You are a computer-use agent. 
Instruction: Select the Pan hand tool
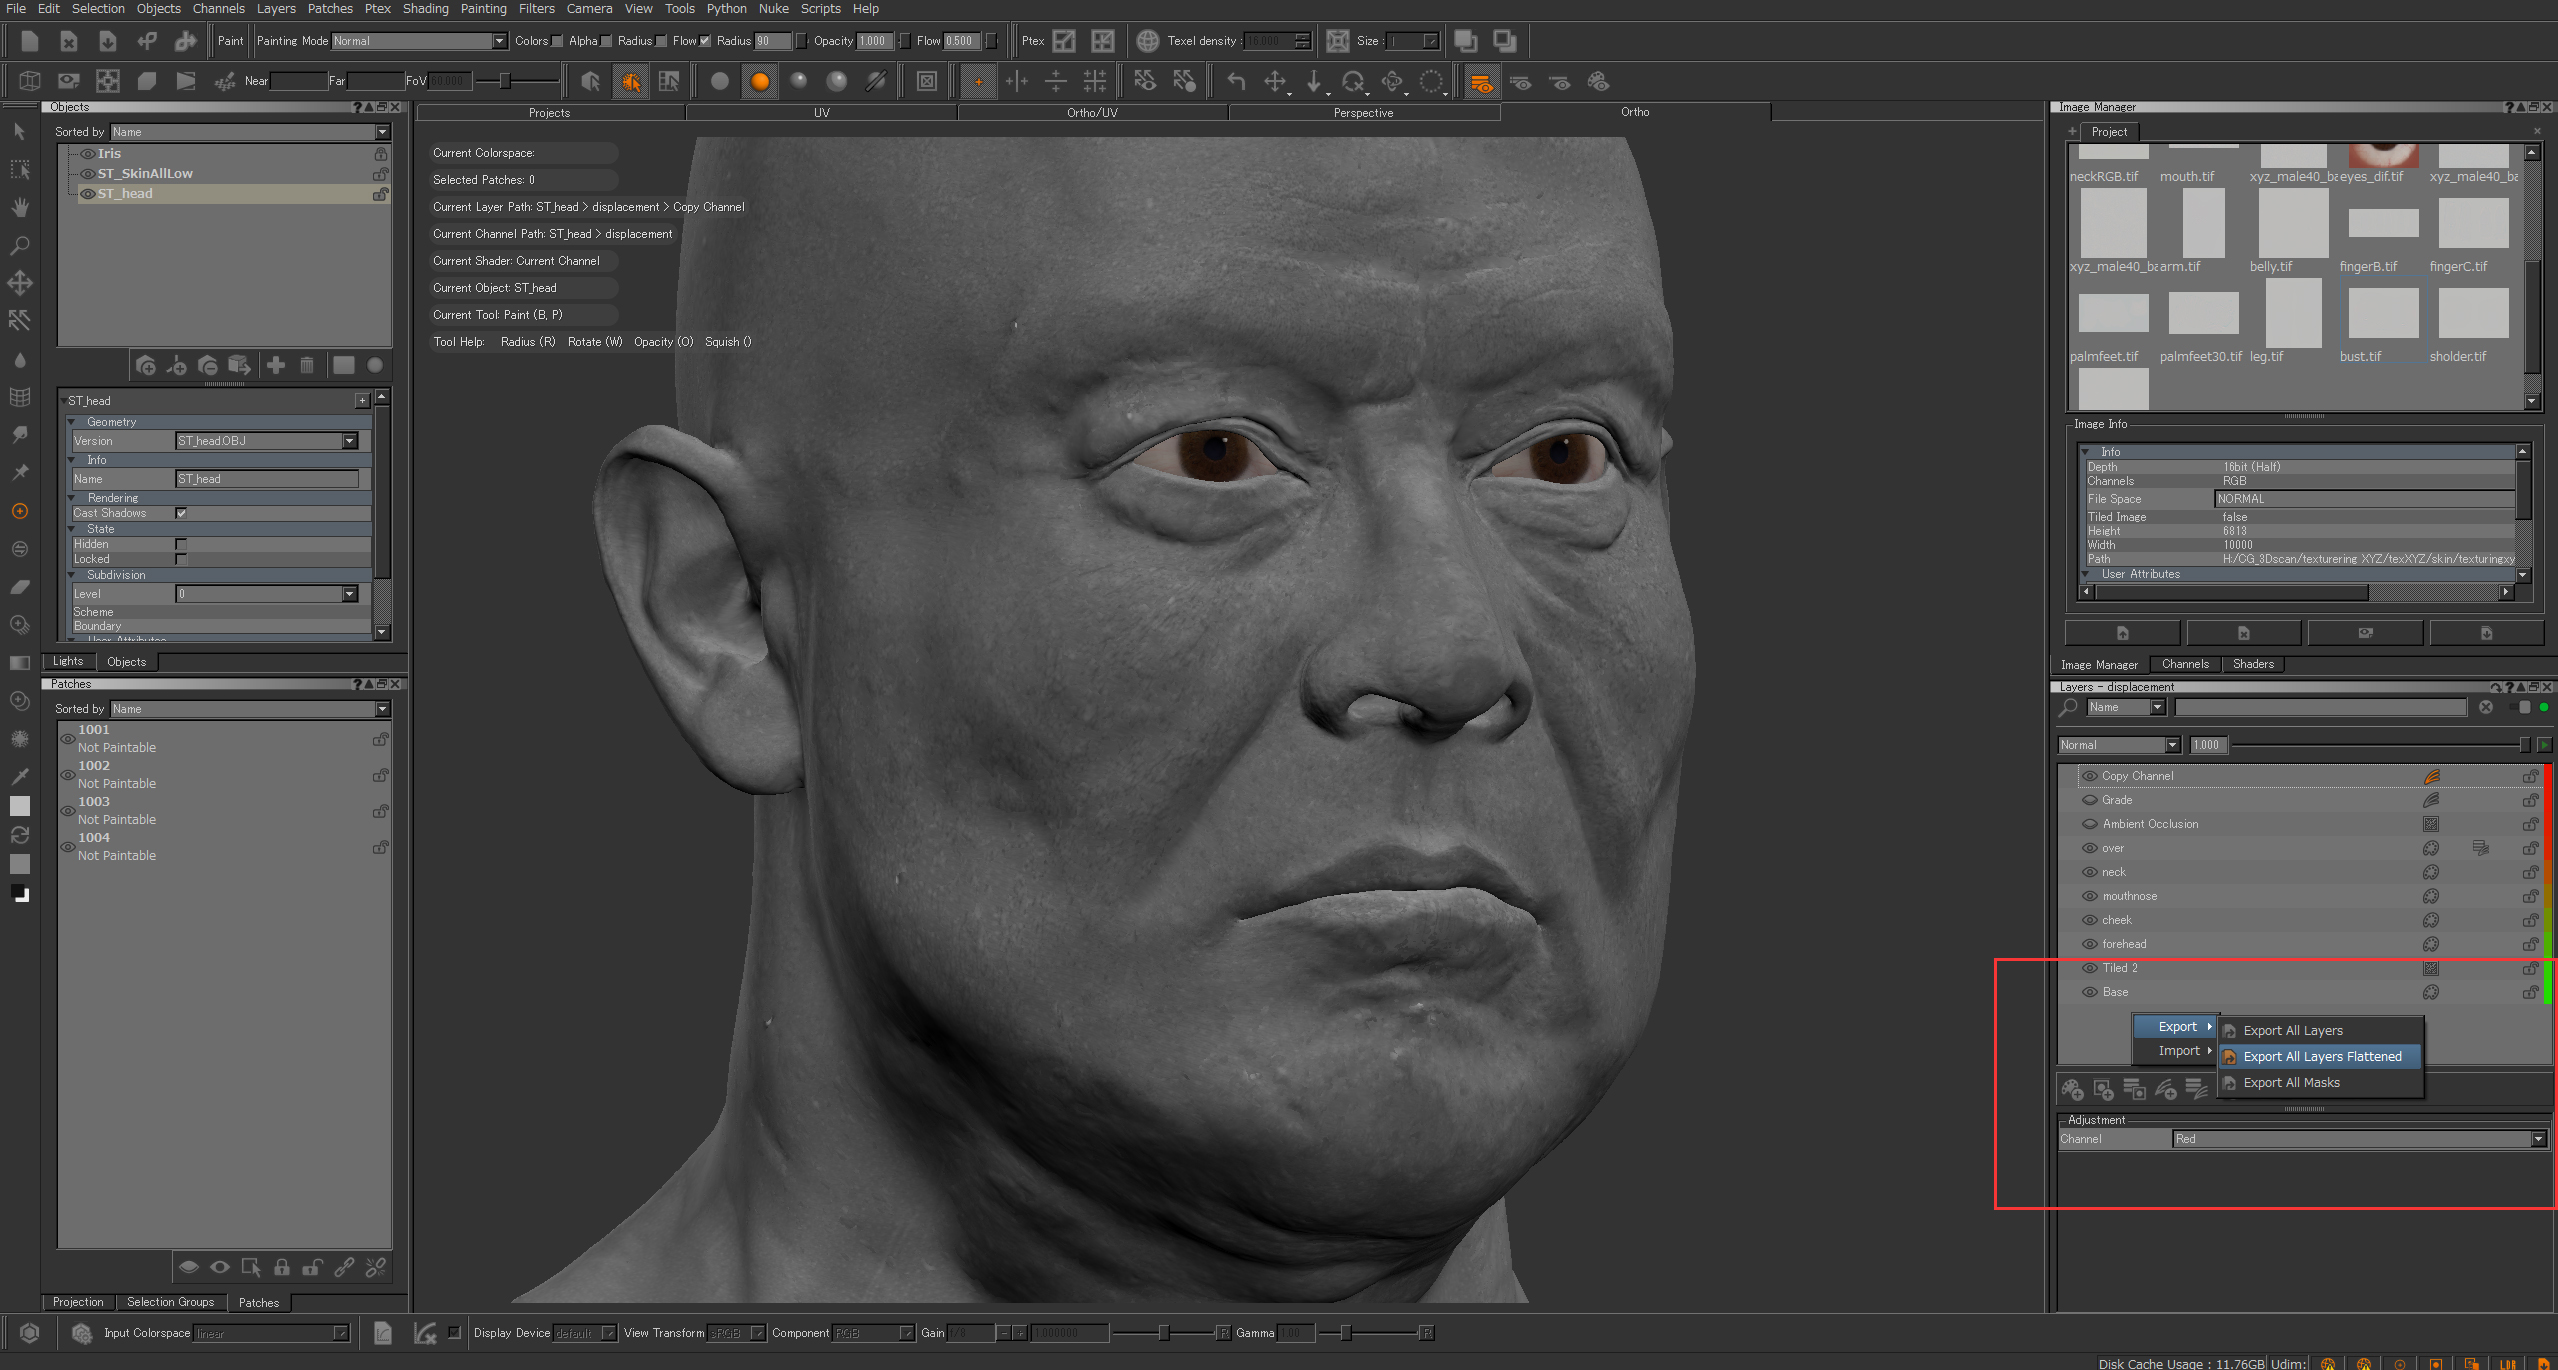click(x=19, y=207)
